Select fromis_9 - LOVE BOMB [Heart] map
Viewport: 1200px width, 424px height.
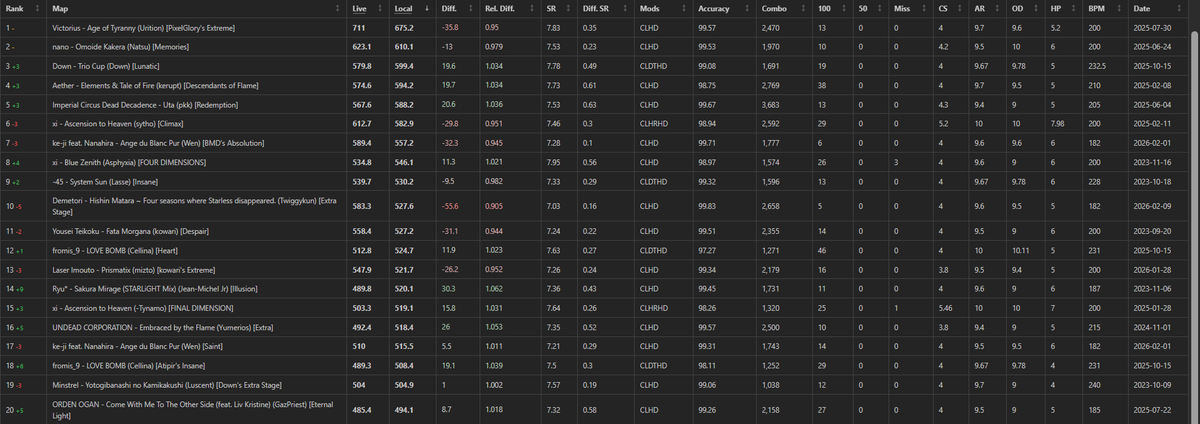[x=117, y=249]
